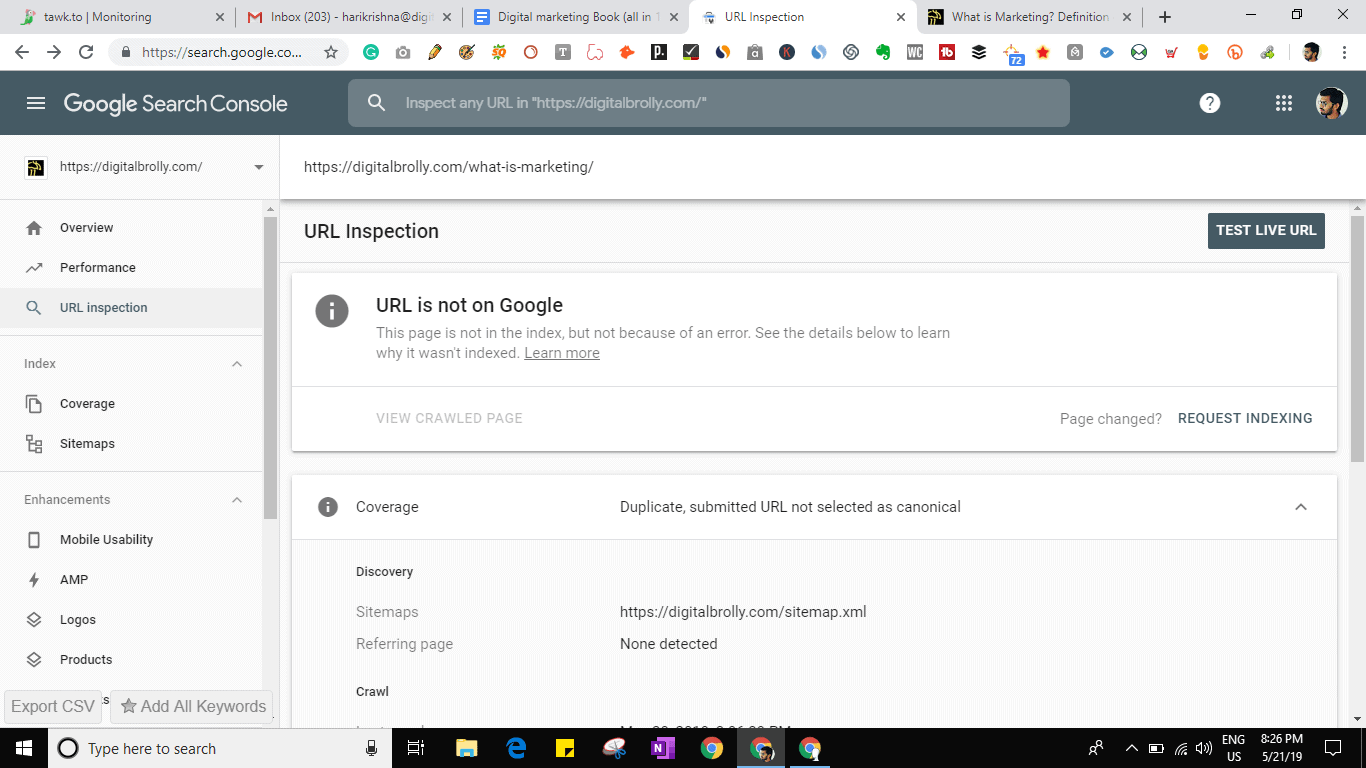The height and width of the screenshot is (768, 1366).
Task: Collapse the Enhancements section
Action: tap(237, 500)
